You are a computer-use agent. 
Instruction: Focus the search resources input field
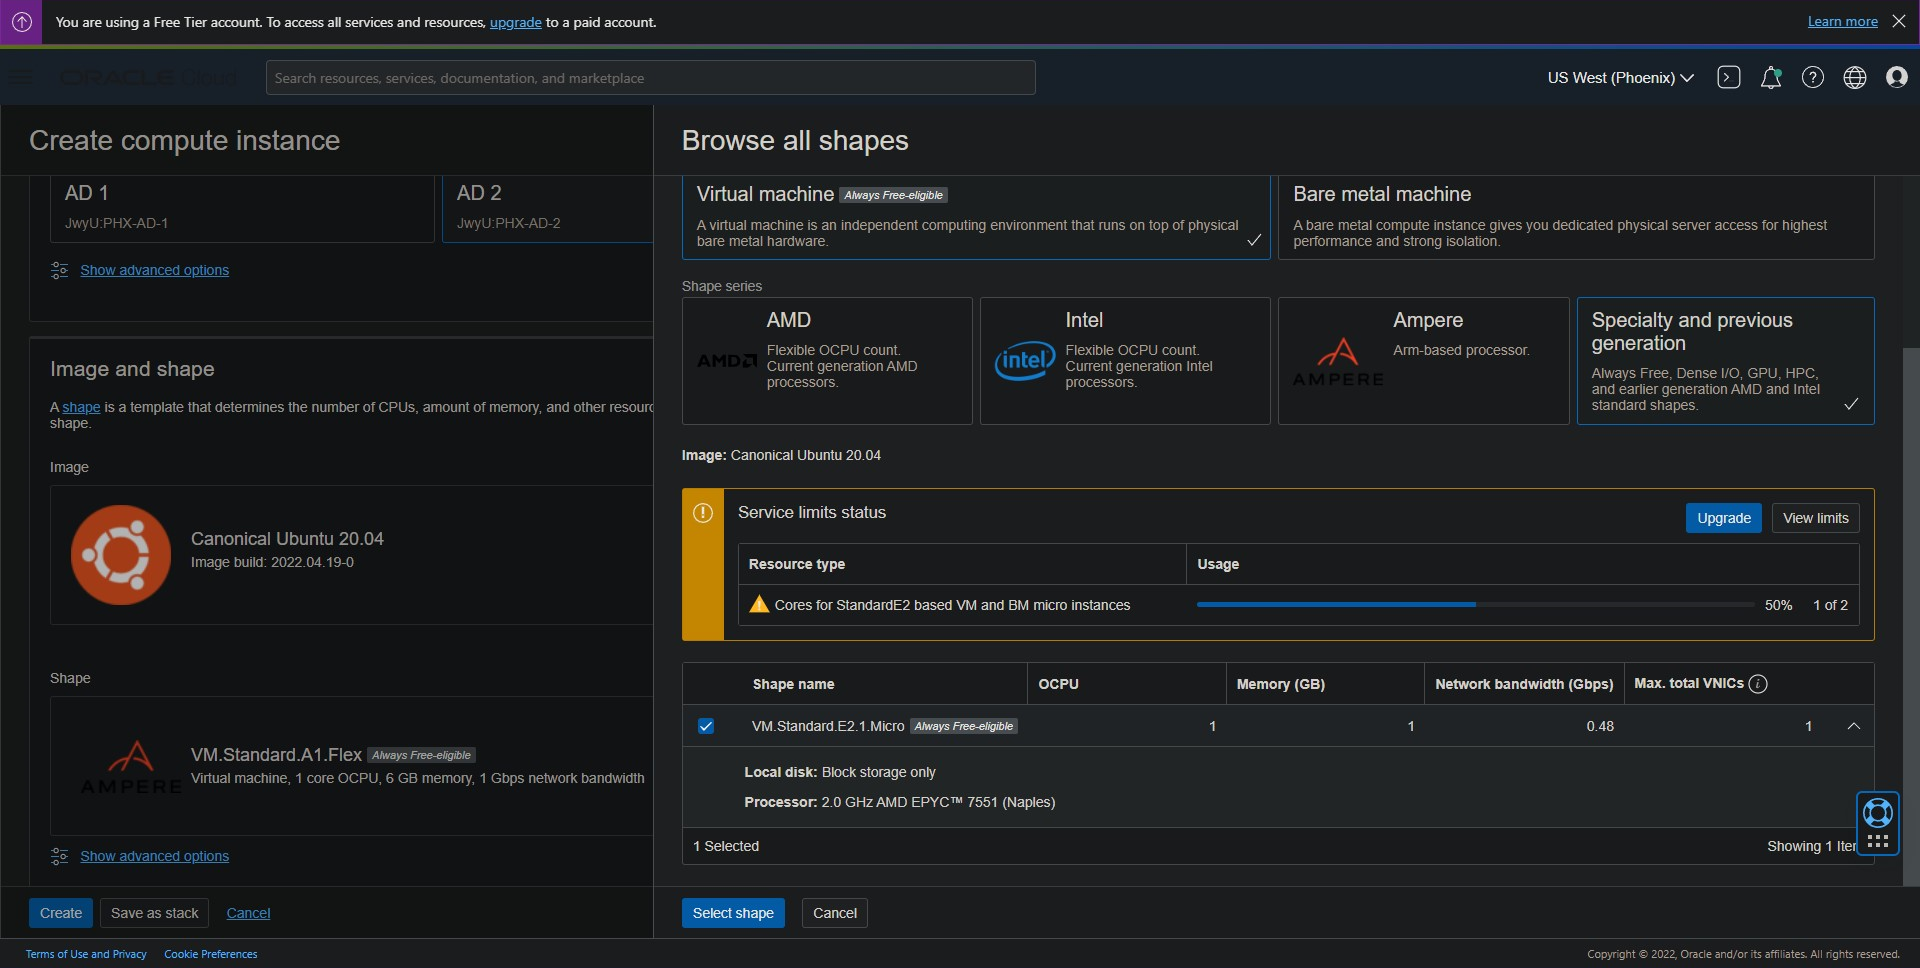pyautogui.click(x=650, y=78)
